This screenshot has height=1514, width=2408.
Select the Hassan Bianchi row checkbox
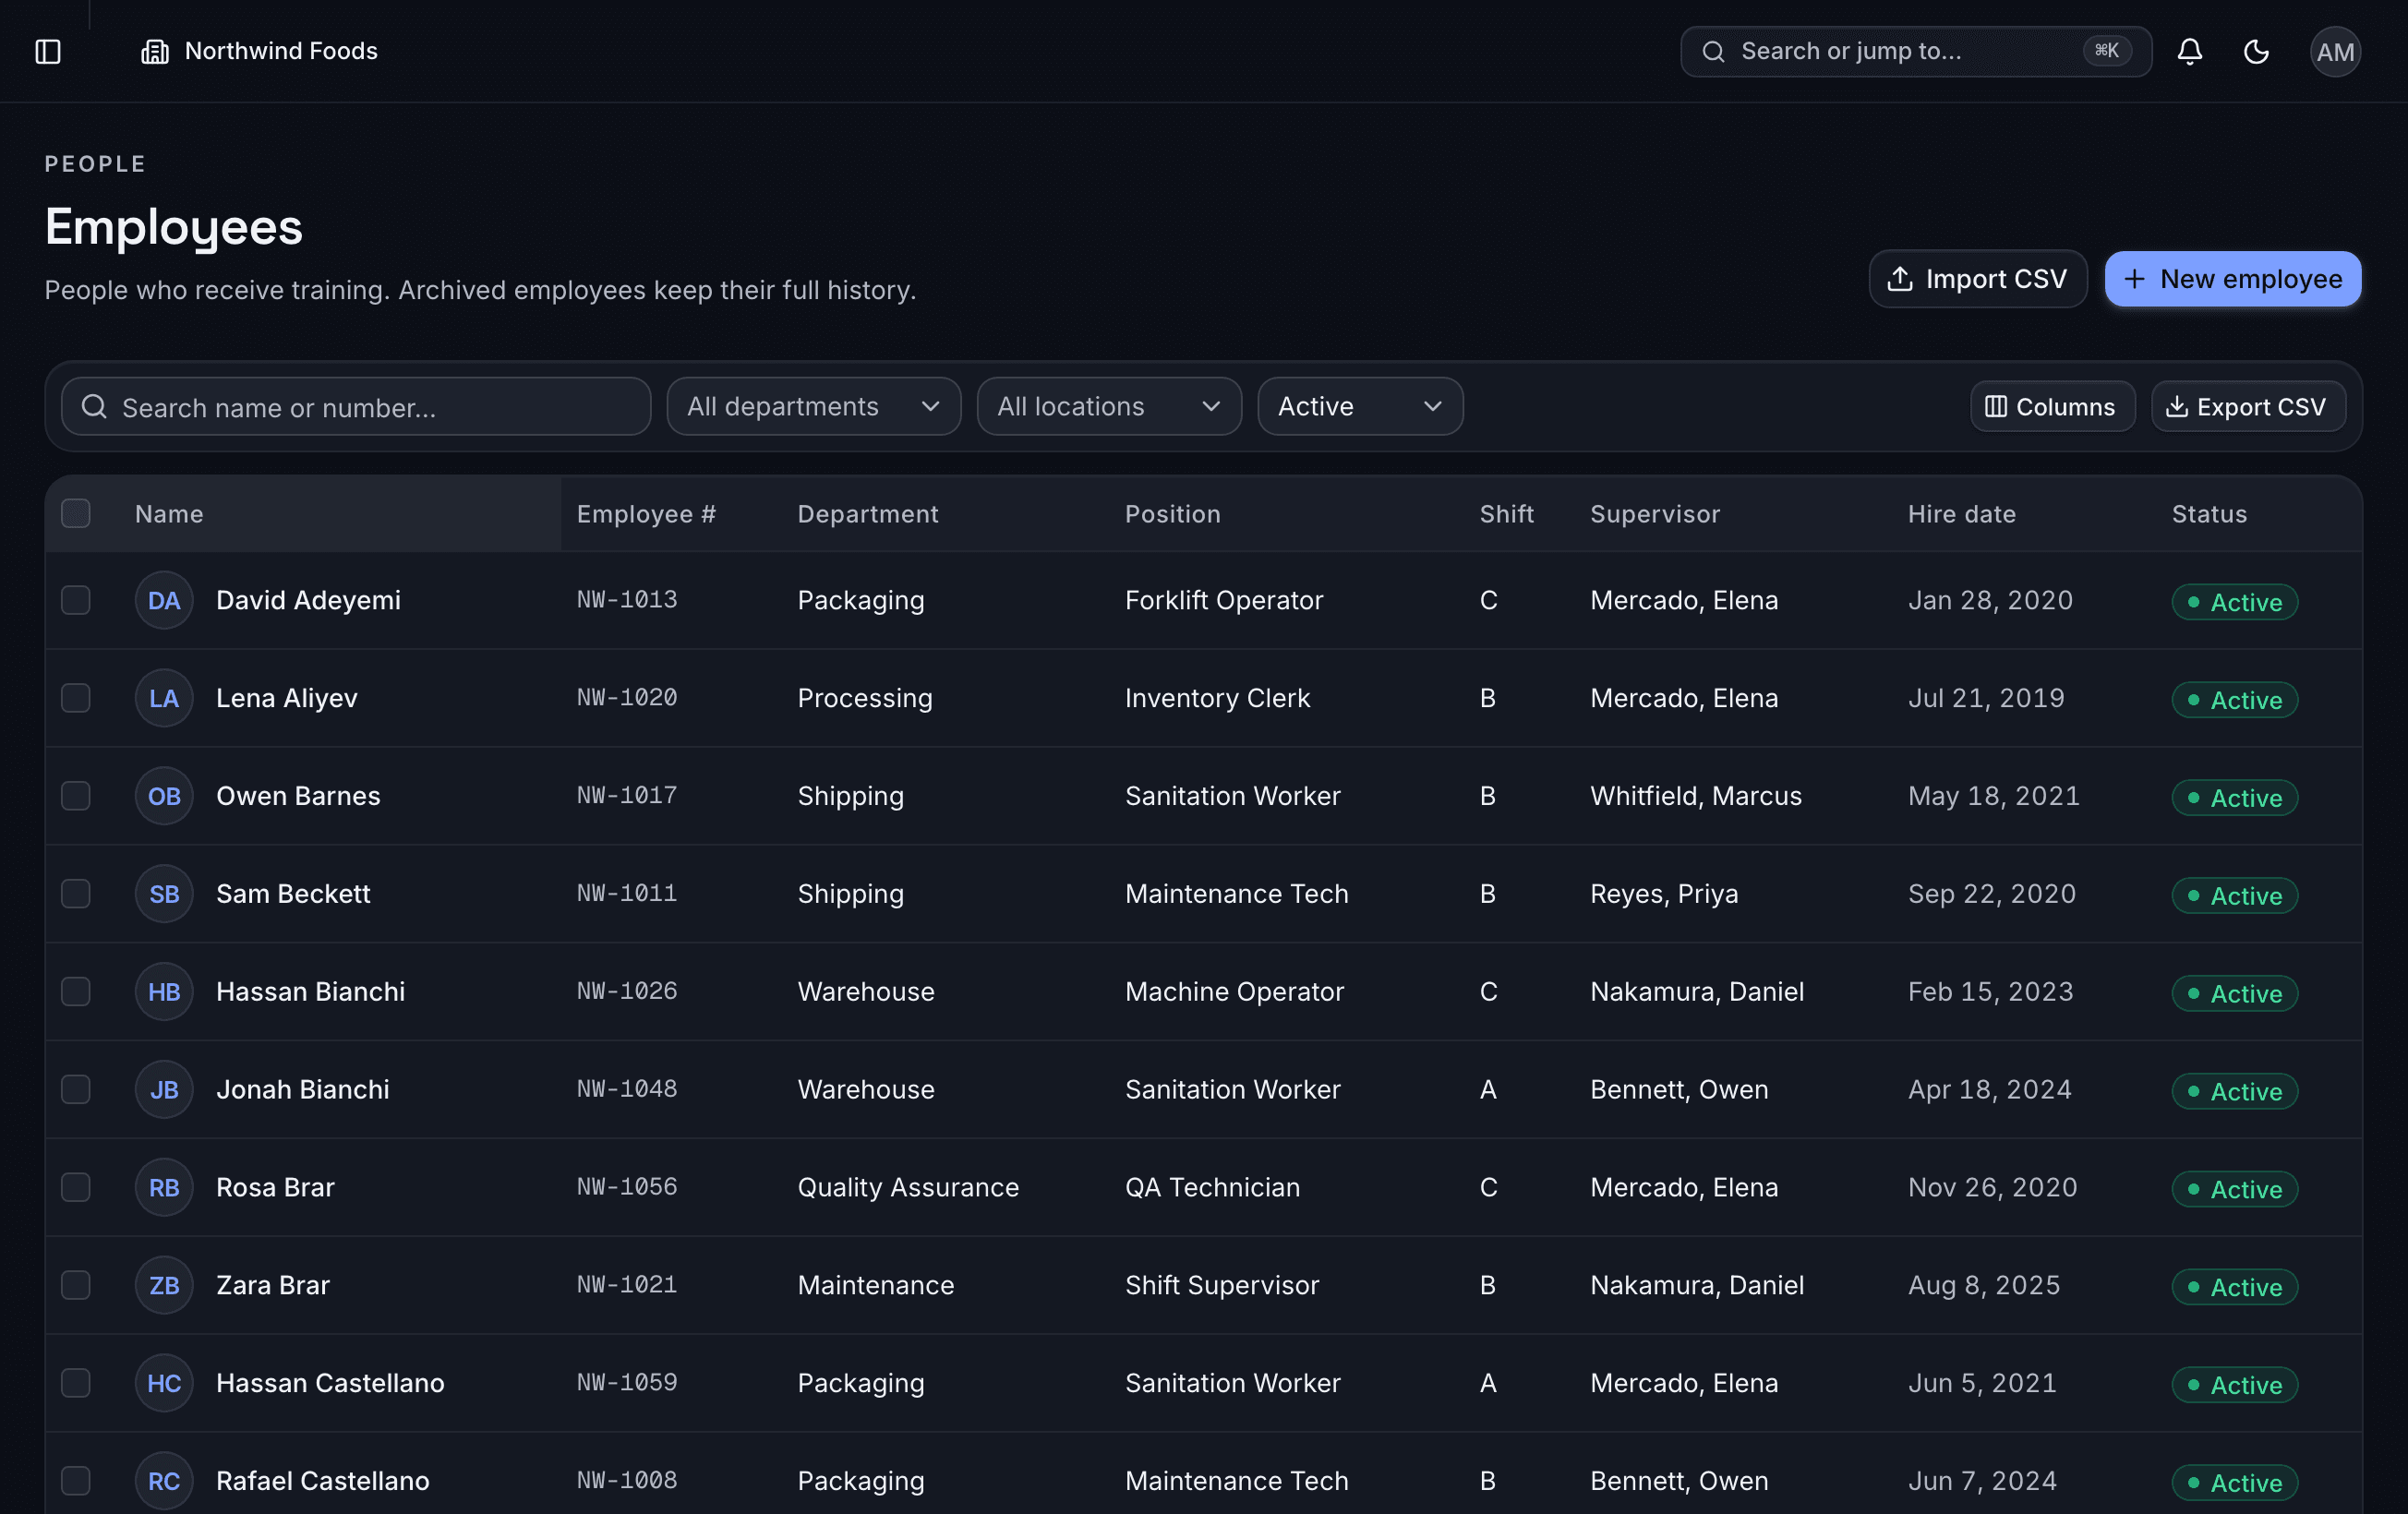click(x=76, y=992)
